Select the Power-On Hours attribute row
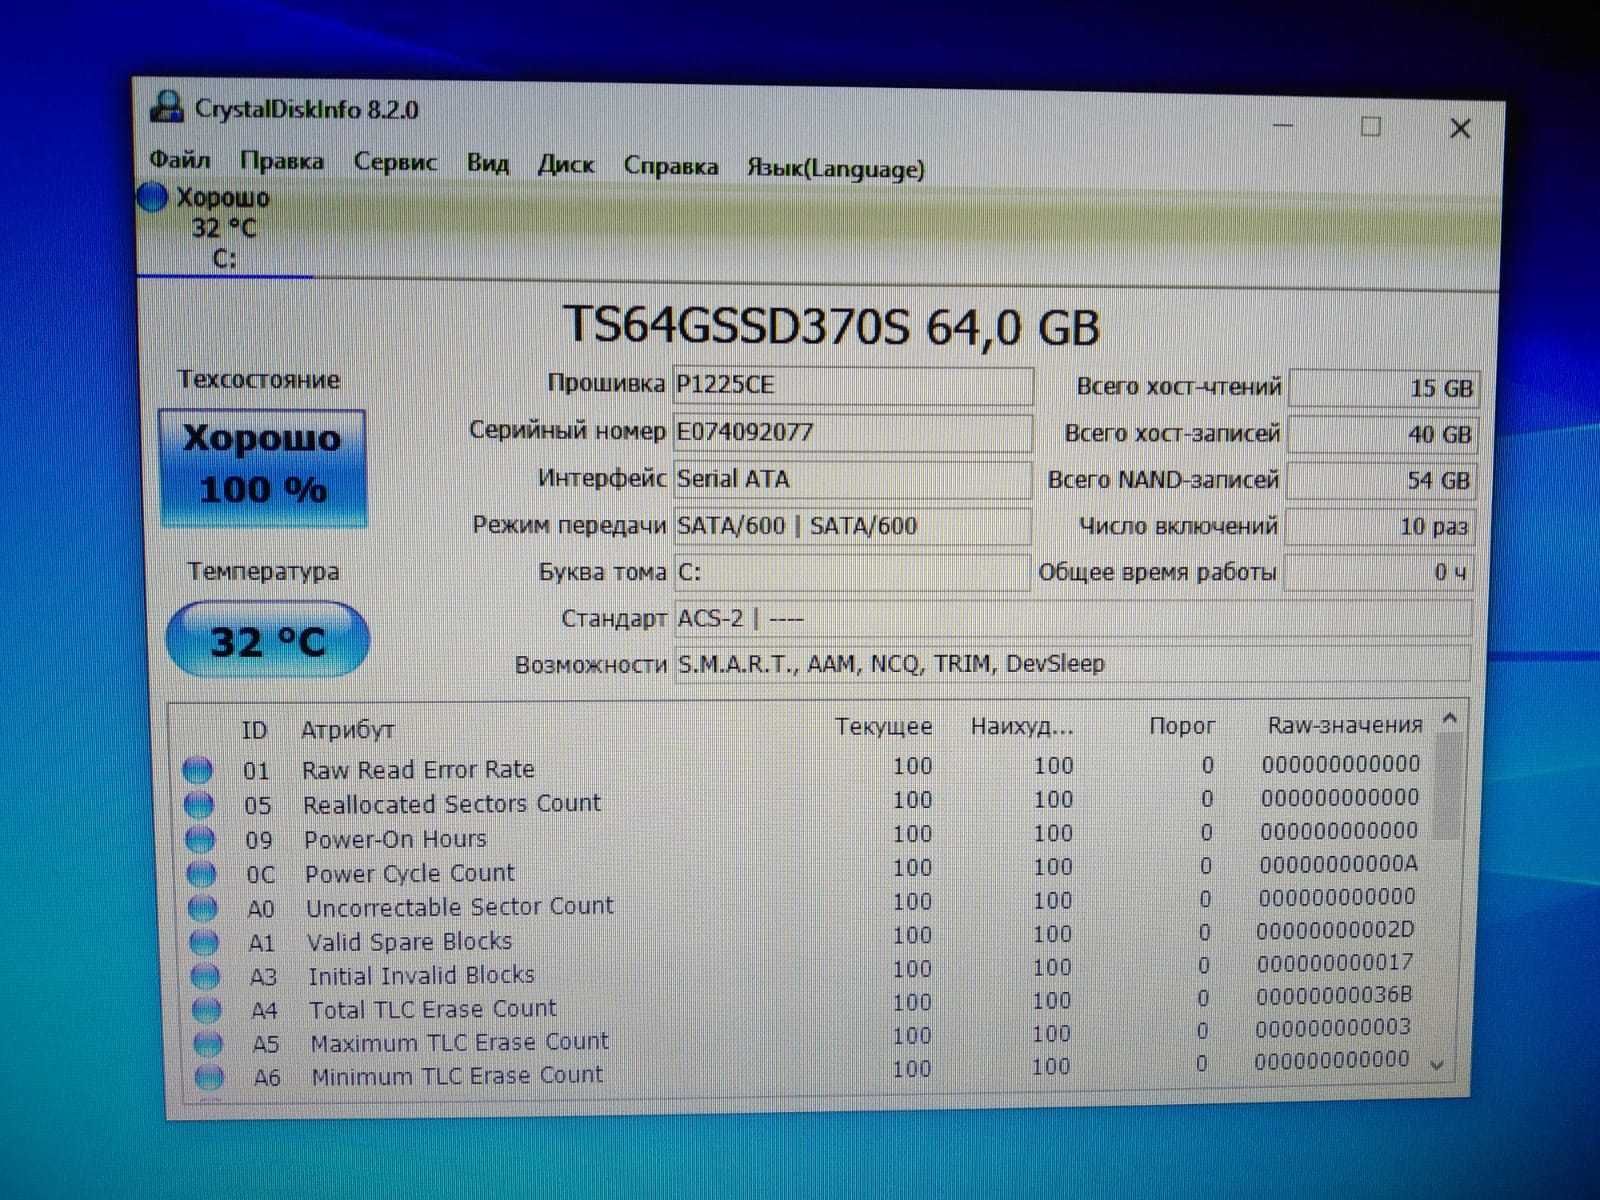The height and width of the screenshot is (1200, 1600). click(805, 835)
